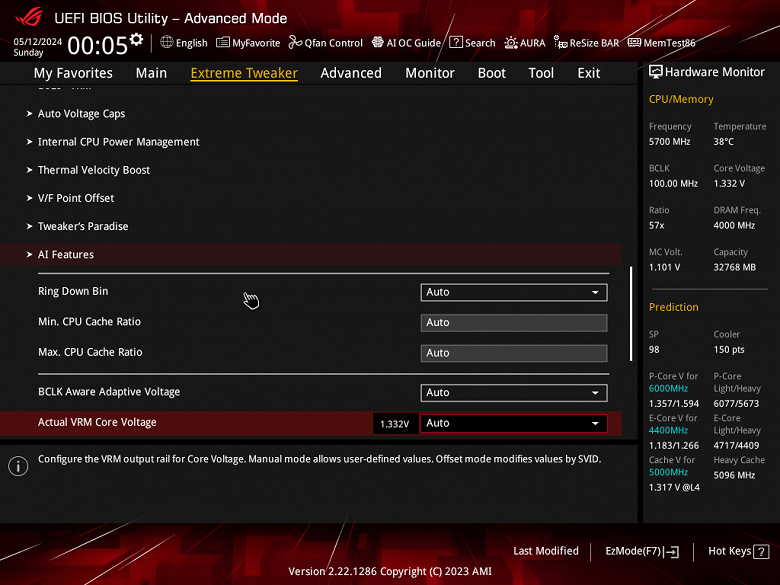Open MyFavorite list icon
Screen dimensions: 780x585
pyautogui.click(x=223, y=42)
